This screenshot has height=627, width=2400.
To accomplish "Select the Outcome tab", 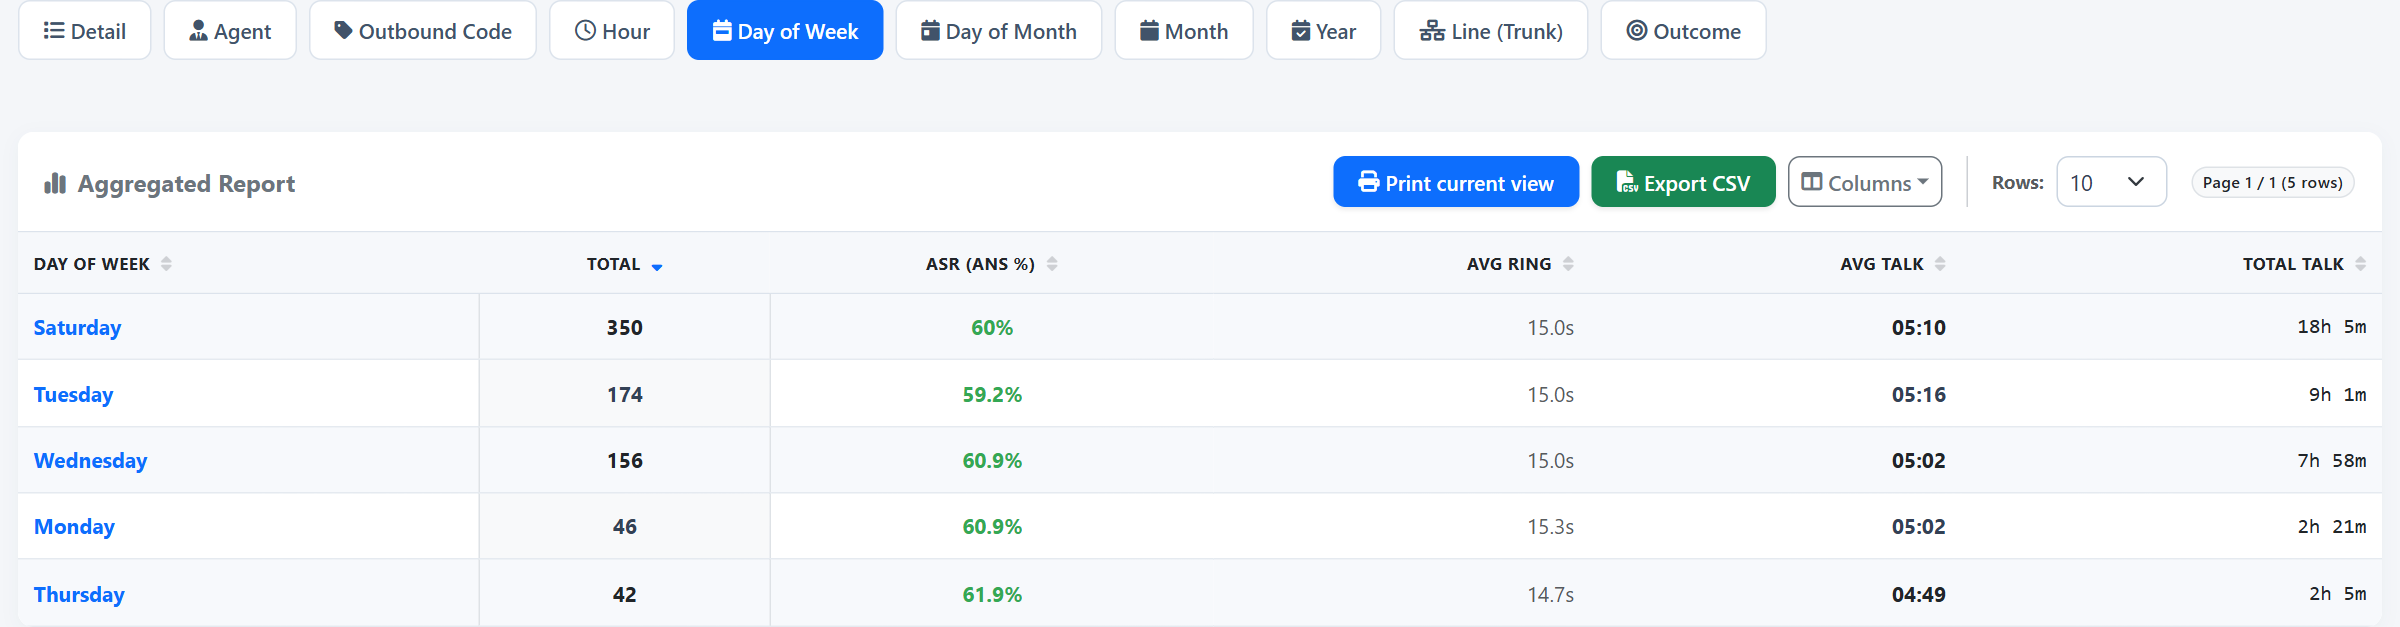I will [x=1684, y=31].
